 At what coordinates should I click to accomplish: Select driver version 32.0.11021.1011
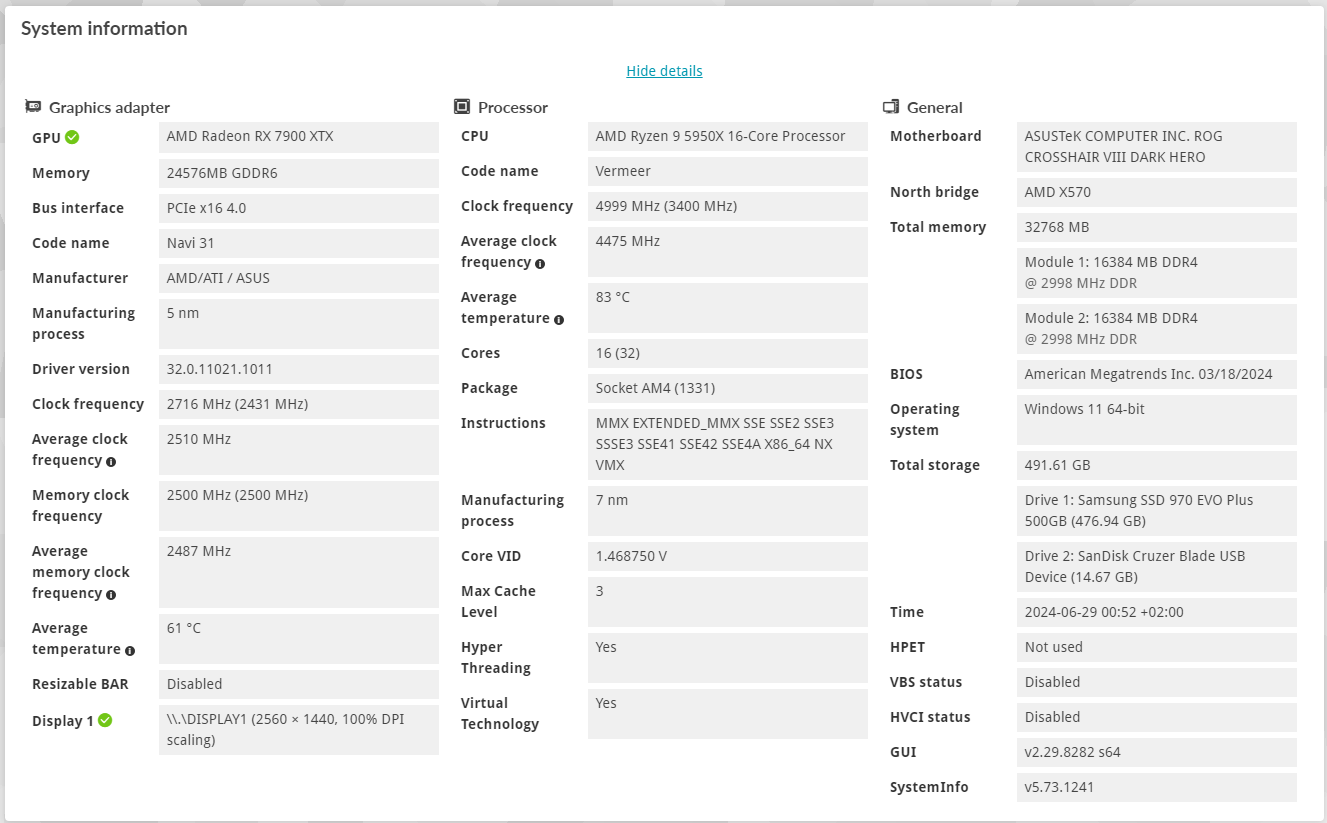[x=299, y=369]
